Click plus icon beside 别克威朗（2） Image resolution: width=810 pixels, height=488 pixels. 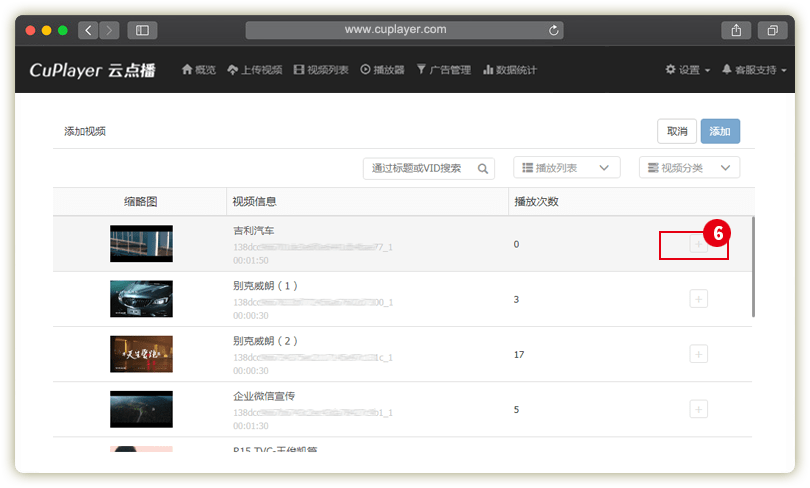tap(698, 353)
